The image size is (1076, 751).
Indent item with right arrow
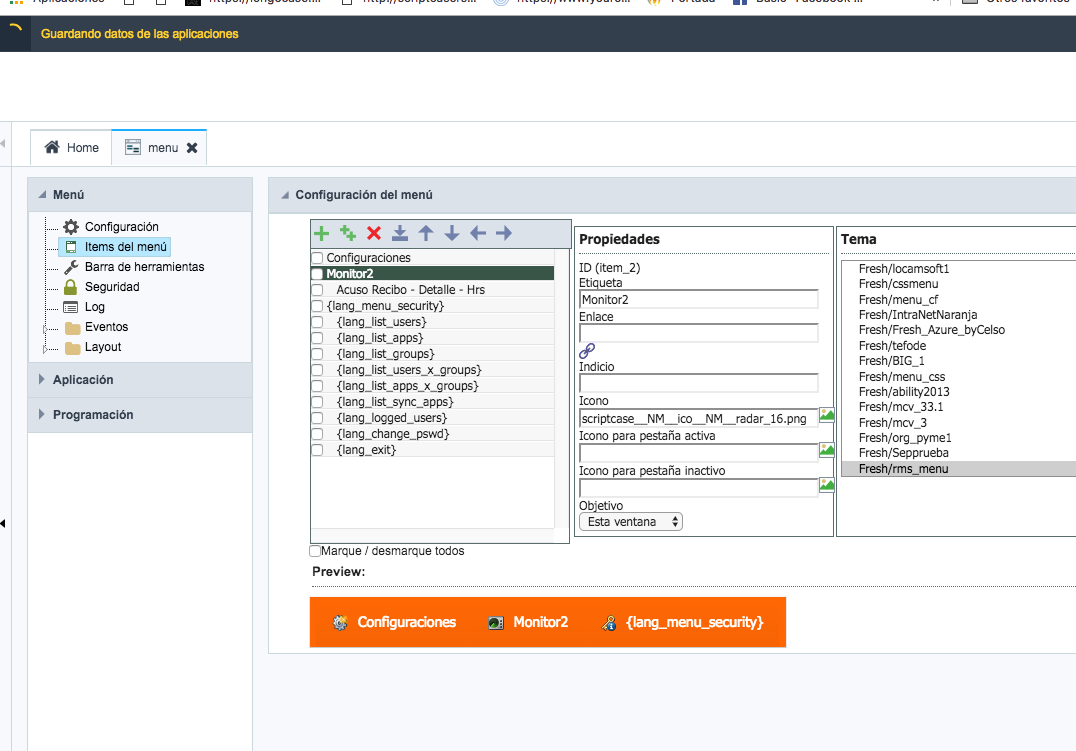coord(504,233)
